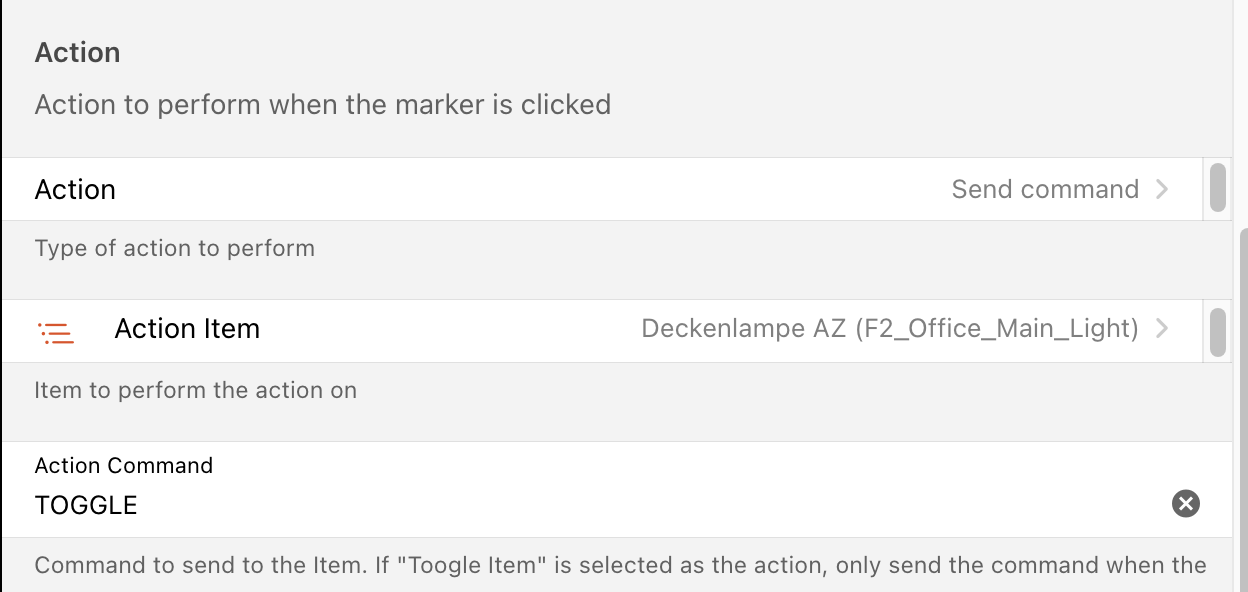The width and height of the screenshot is (1248, 592).
Task: Clear the Action Command field with X icon
Action: coord(1185,503)
